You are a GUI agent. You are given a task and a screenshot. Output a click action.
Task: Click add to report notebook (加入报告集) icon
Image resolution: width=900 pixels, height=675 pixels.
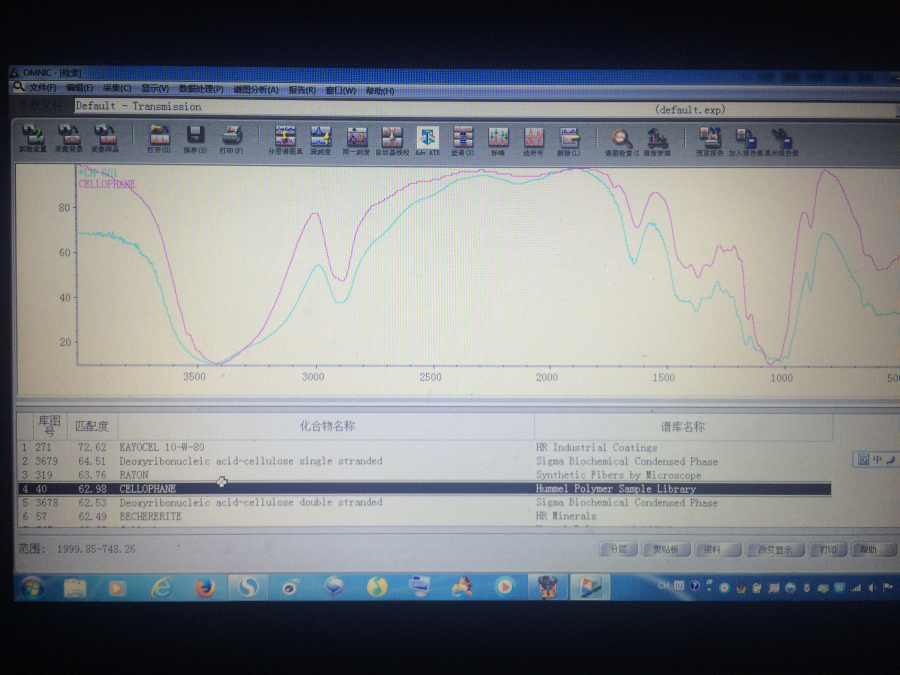(746, 141)
